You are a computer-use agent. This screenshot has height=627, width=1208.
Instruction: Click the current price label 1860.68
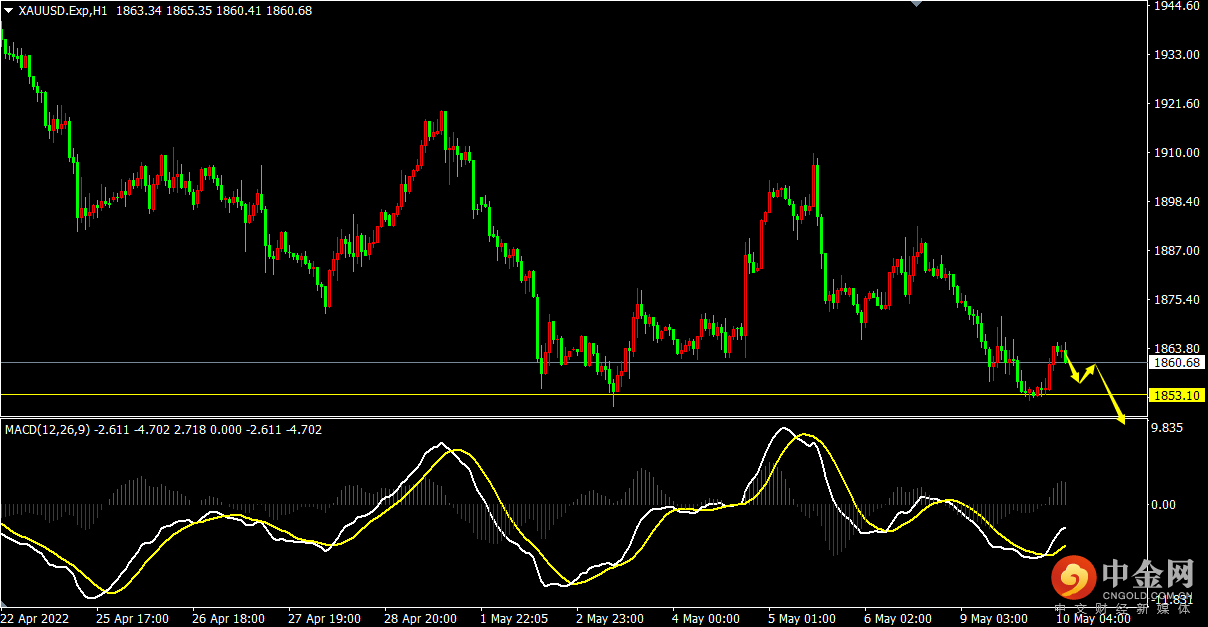[1176, 363]
